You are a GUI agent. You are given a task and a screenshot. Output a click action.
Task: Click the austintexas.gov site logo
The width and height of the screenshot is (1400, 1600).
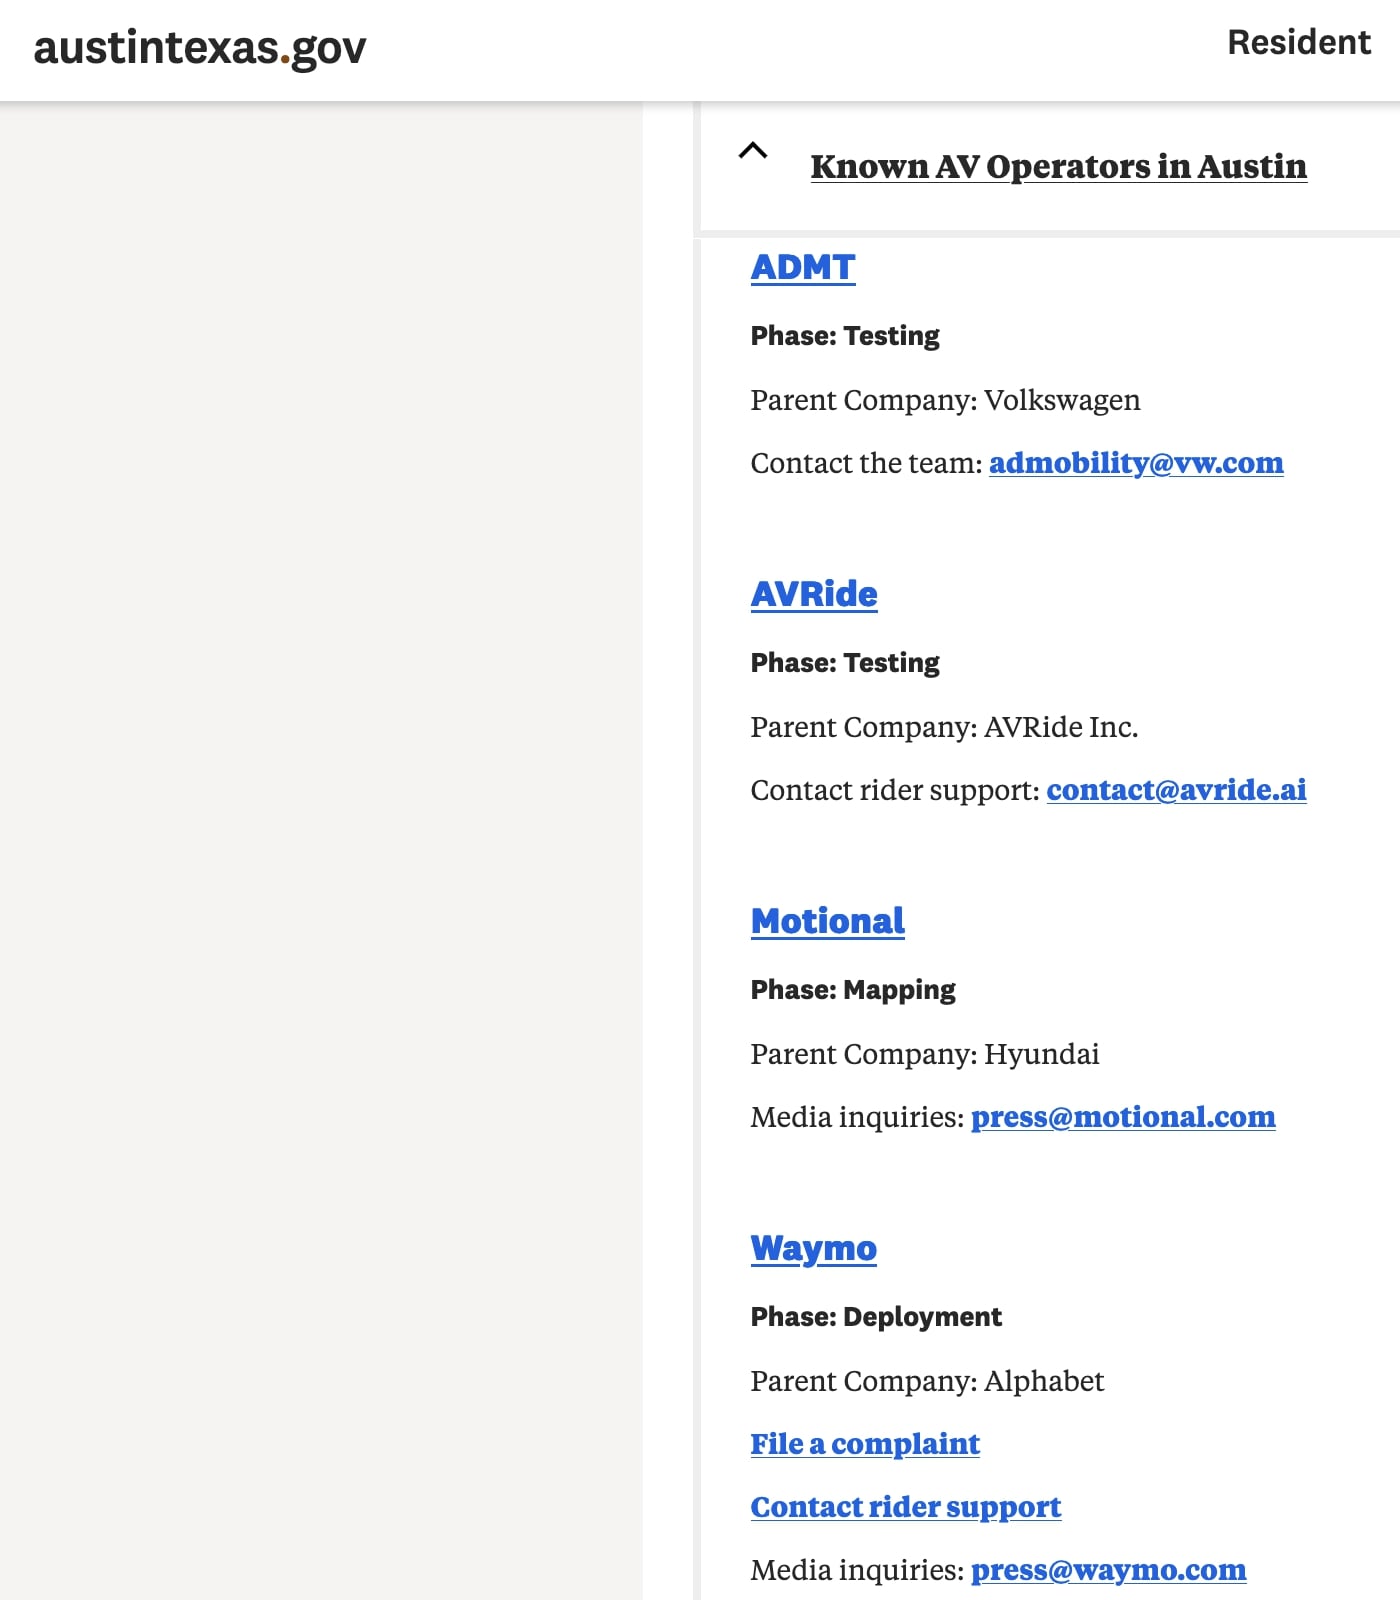pos(200,48)
